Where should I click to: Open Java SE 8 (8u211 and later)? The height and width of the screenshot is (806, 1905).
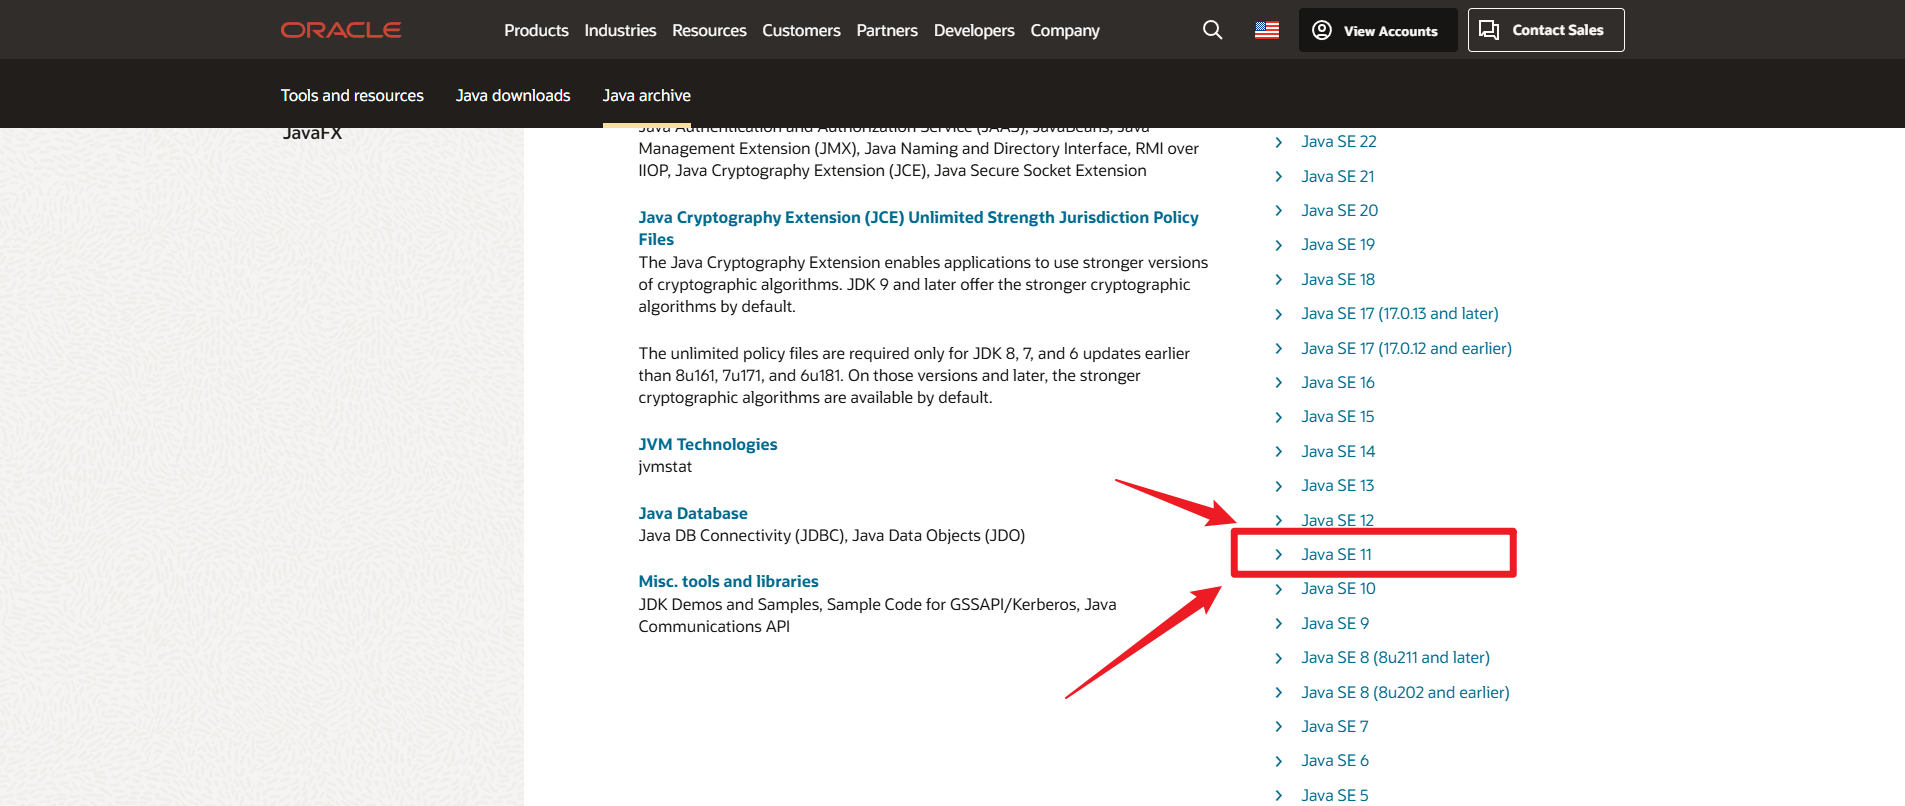[x=1395, y=657]
